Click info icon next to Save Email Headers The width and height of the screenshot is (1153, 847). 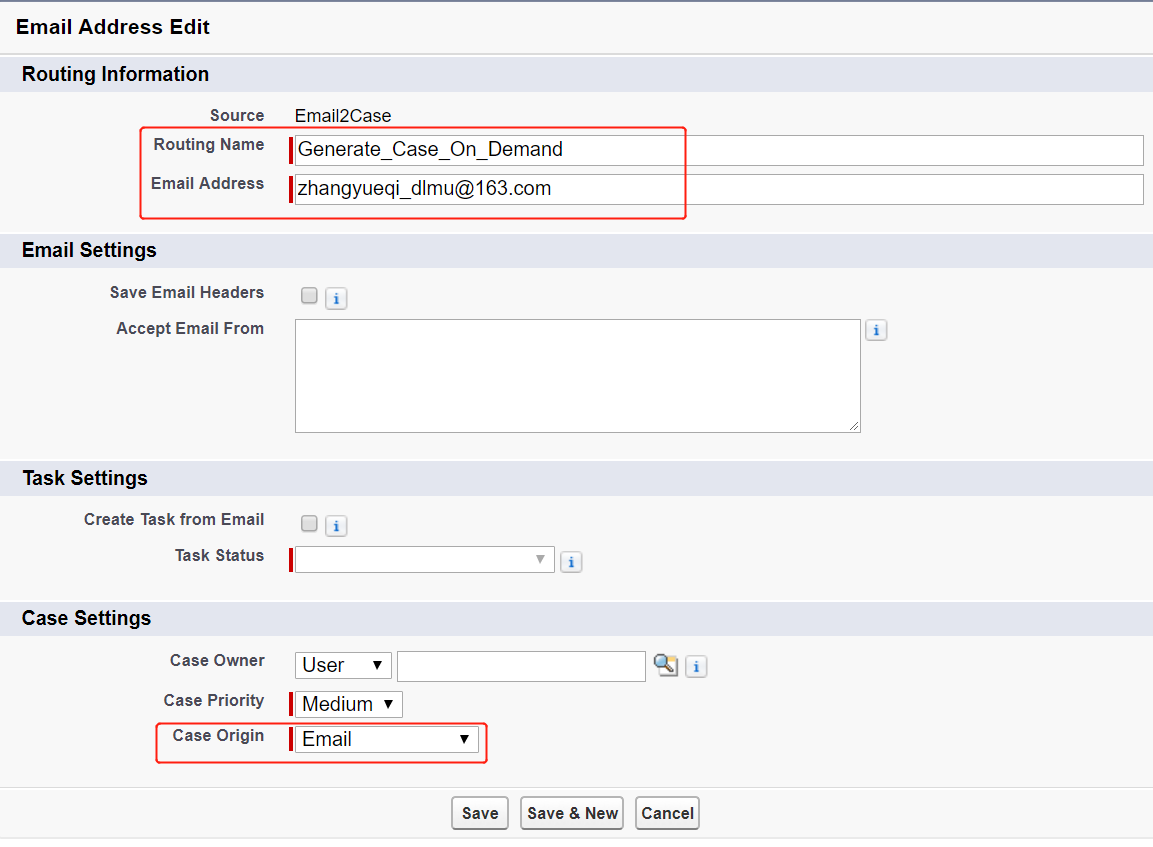point(336,298)
